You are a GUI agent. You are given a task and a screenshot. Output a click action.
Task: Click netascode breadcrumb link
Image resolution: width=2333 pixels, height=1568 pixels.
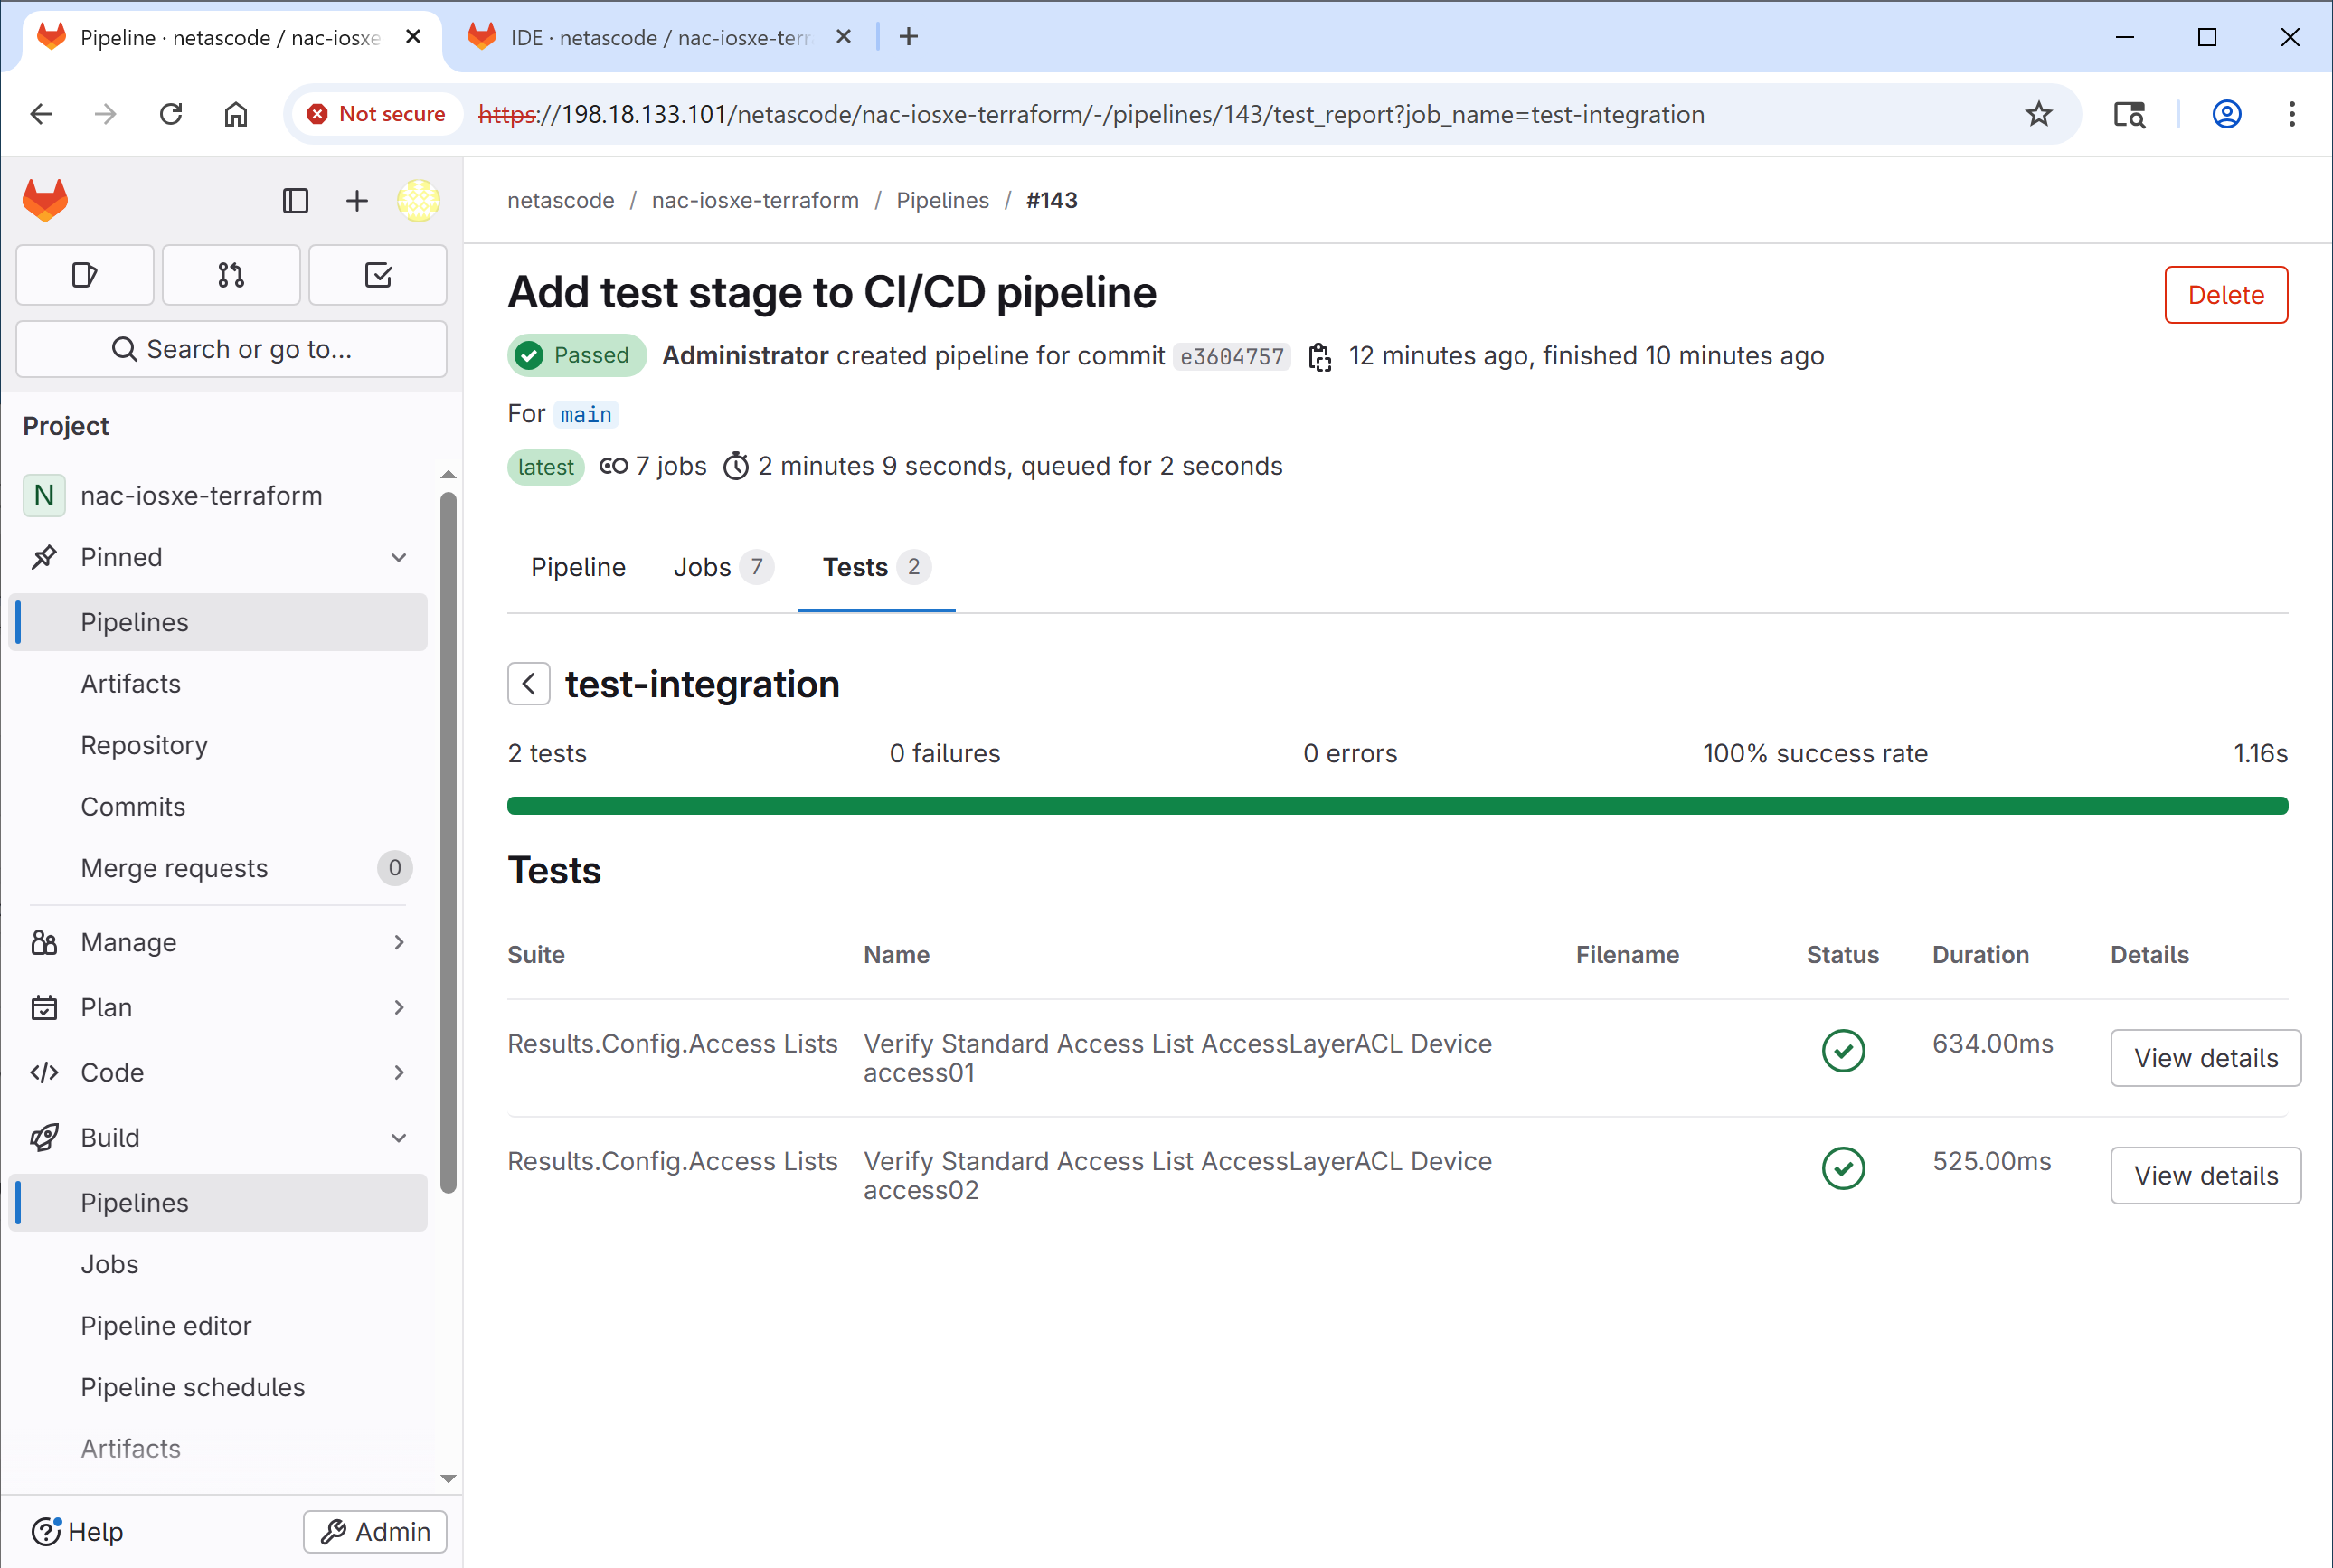coord(561,200)
